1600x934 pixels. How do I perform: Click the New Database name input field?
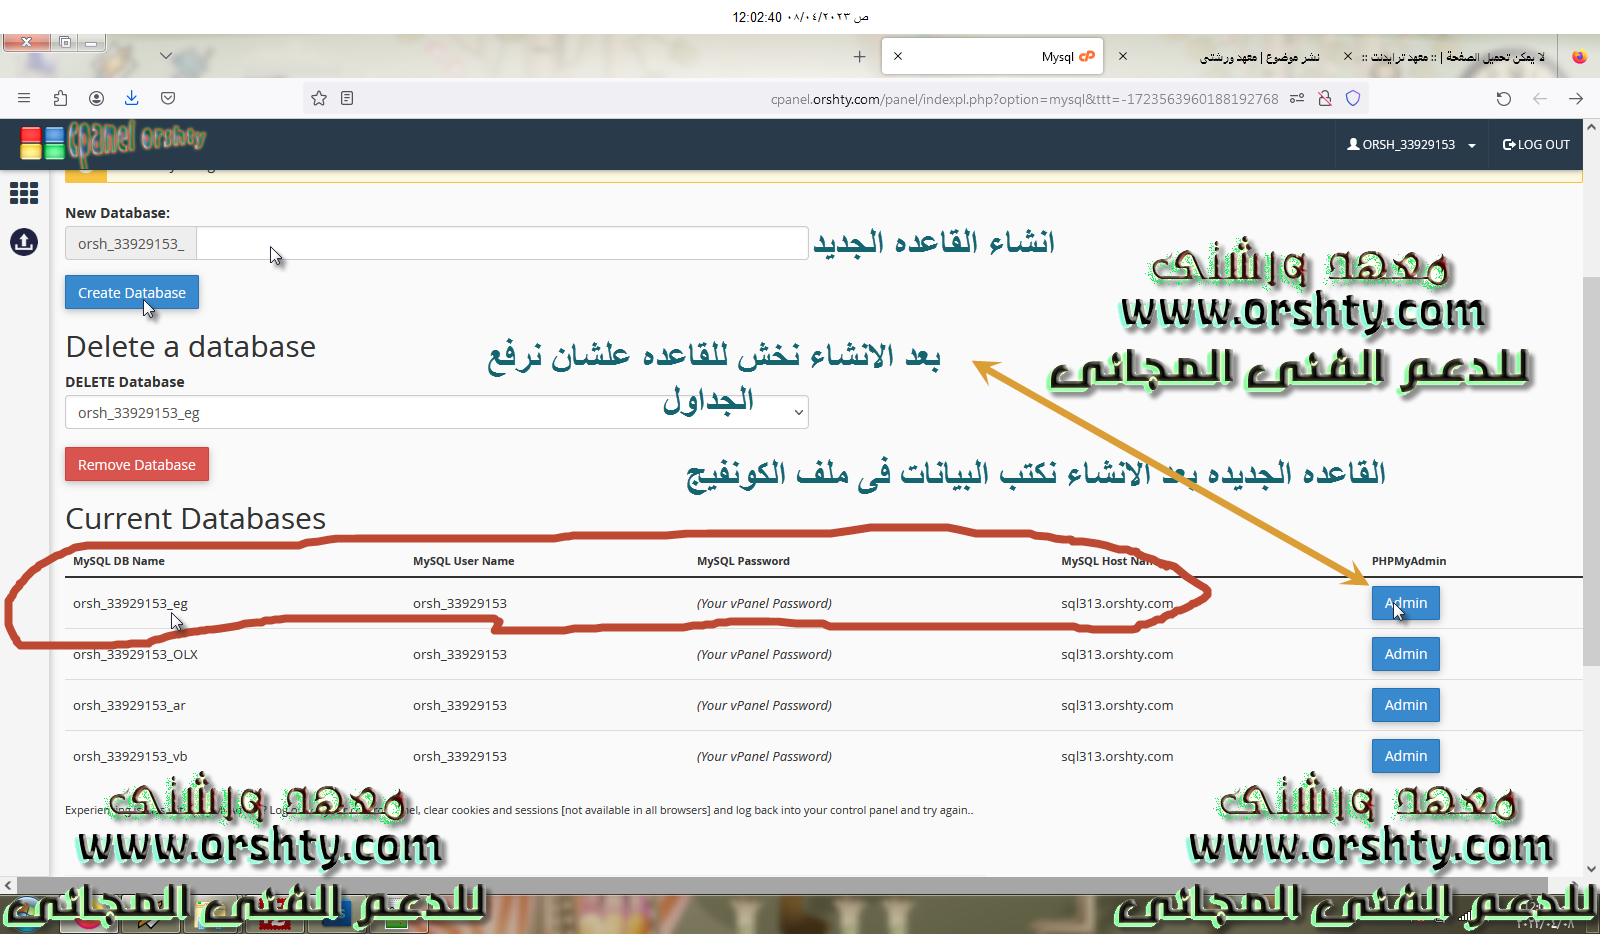(502, 243)
